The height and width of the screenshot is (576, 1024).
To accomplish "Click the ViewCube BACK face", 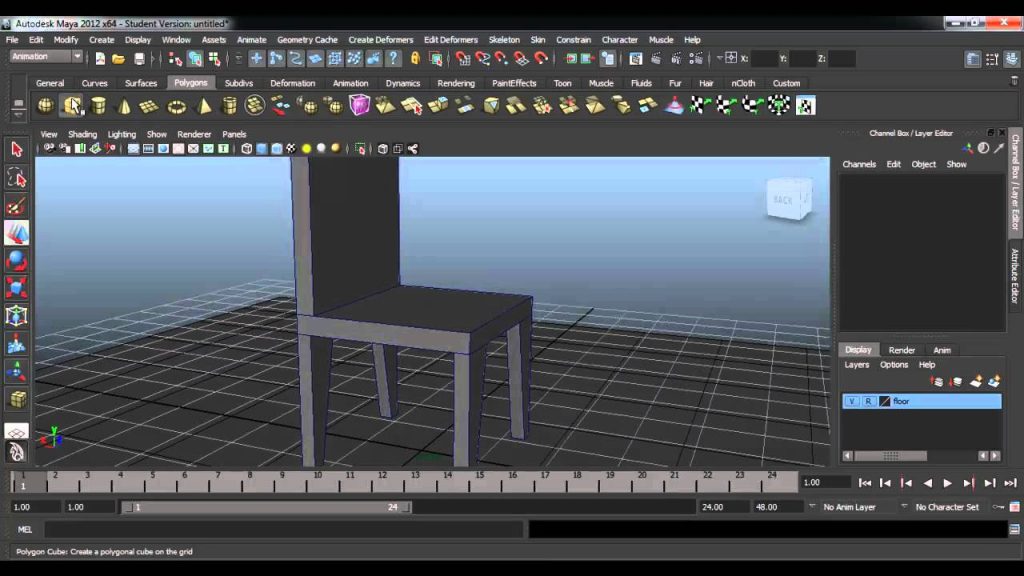I will 783,200.
